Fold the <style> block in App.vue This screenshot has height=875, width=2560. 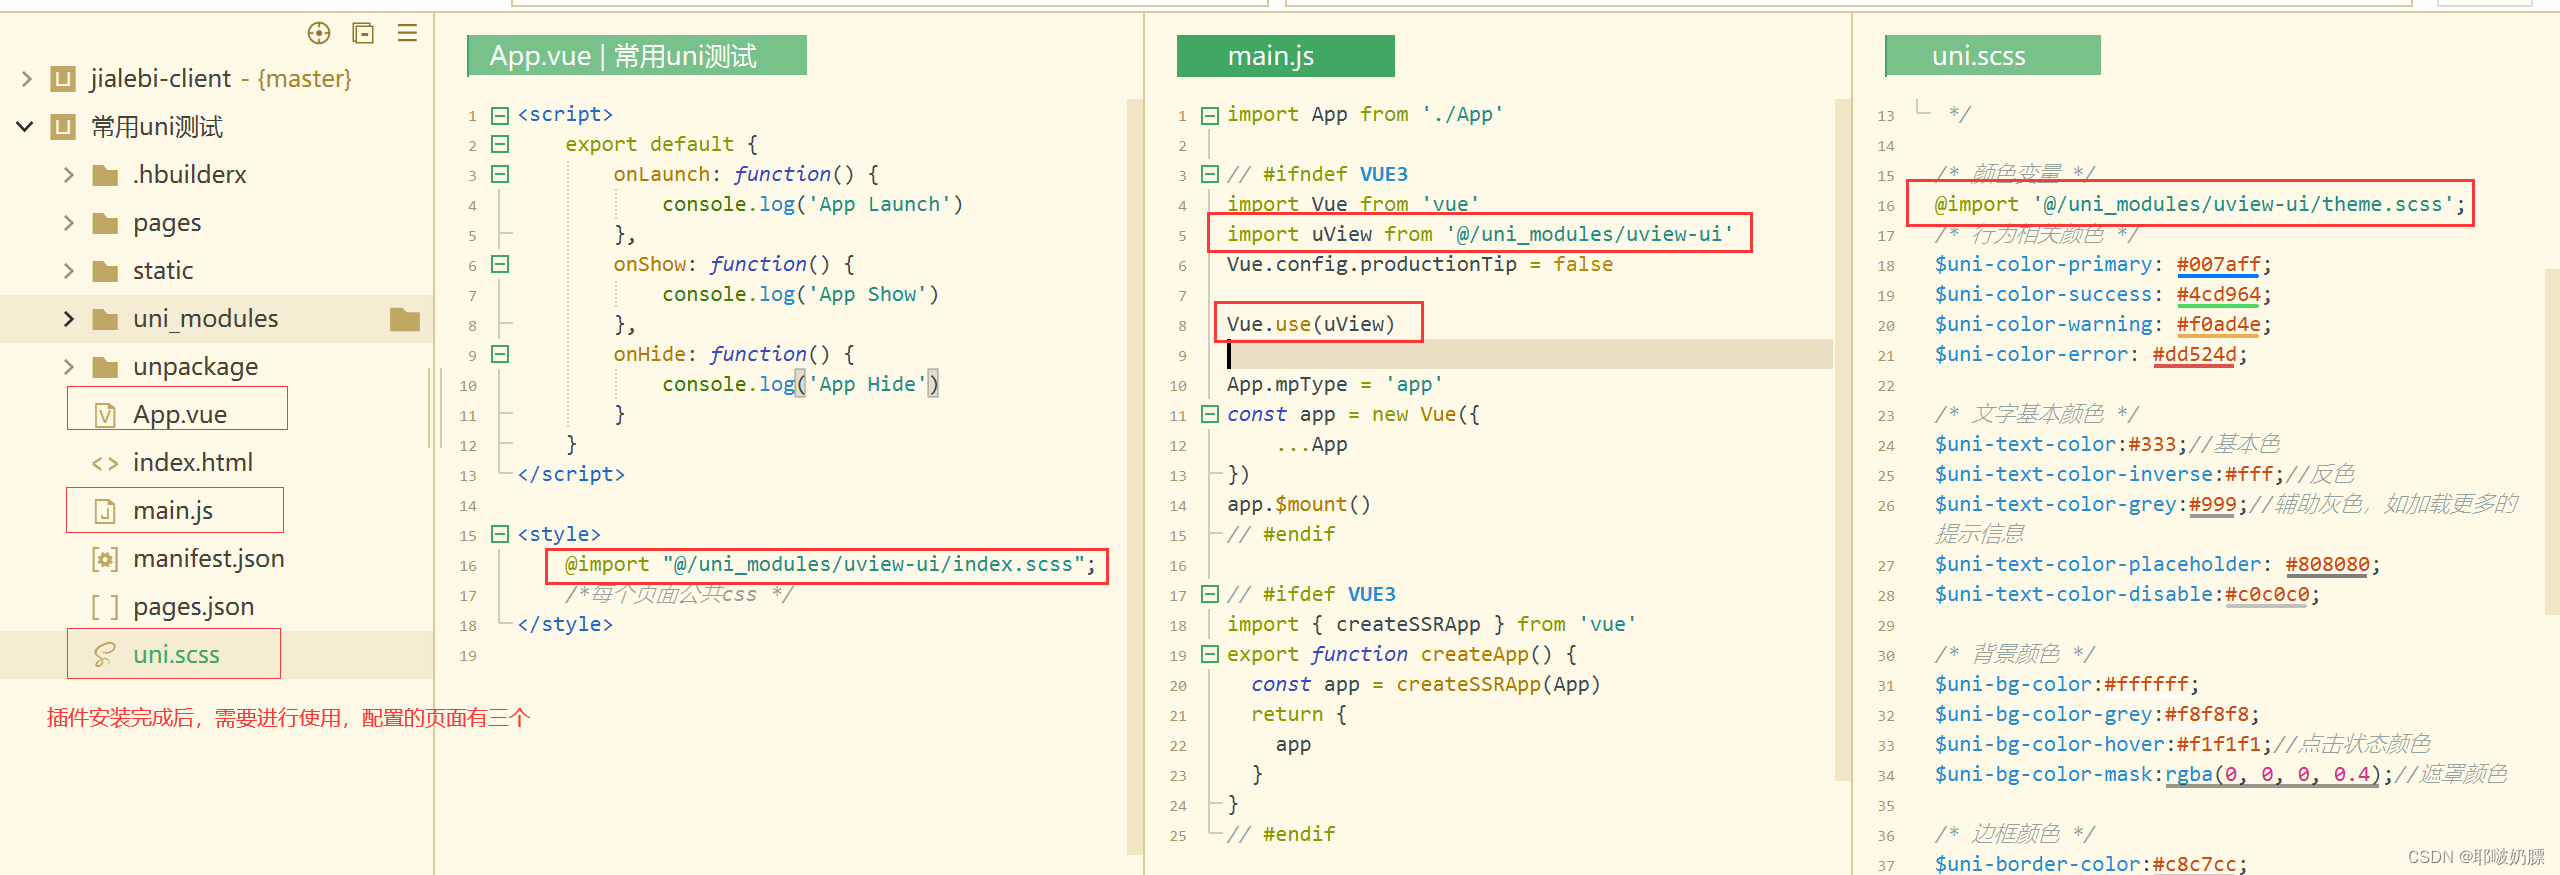point(500,534)
